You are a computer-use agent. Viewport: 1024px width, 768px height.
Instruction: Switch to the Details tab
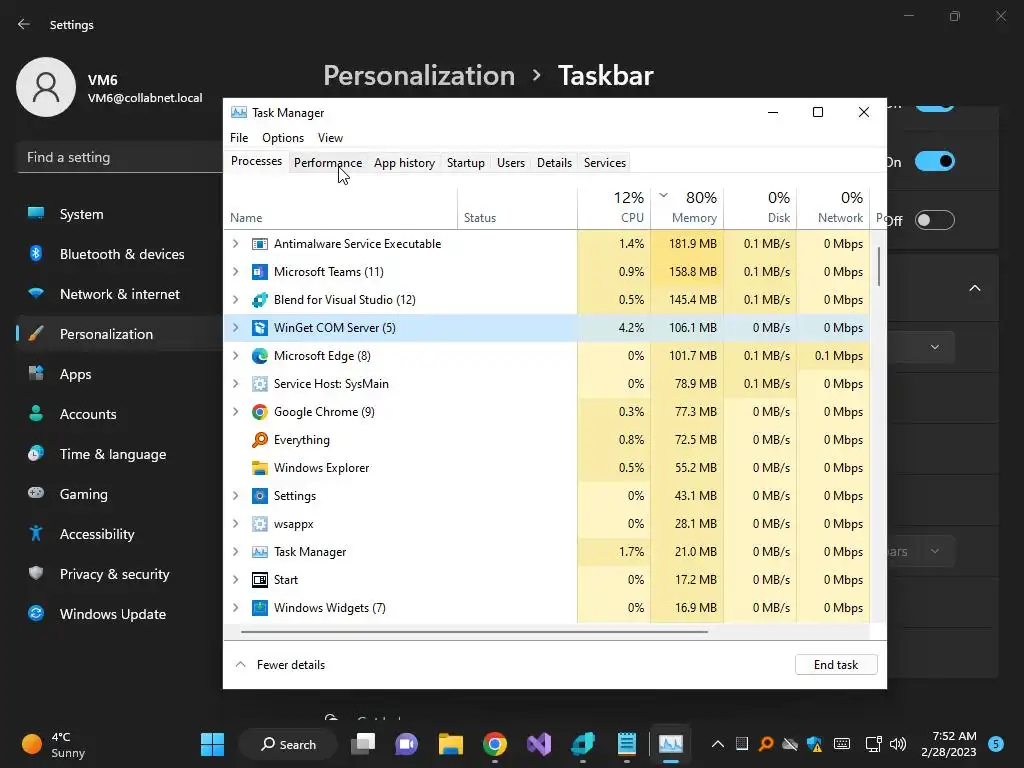click(554, 163)
